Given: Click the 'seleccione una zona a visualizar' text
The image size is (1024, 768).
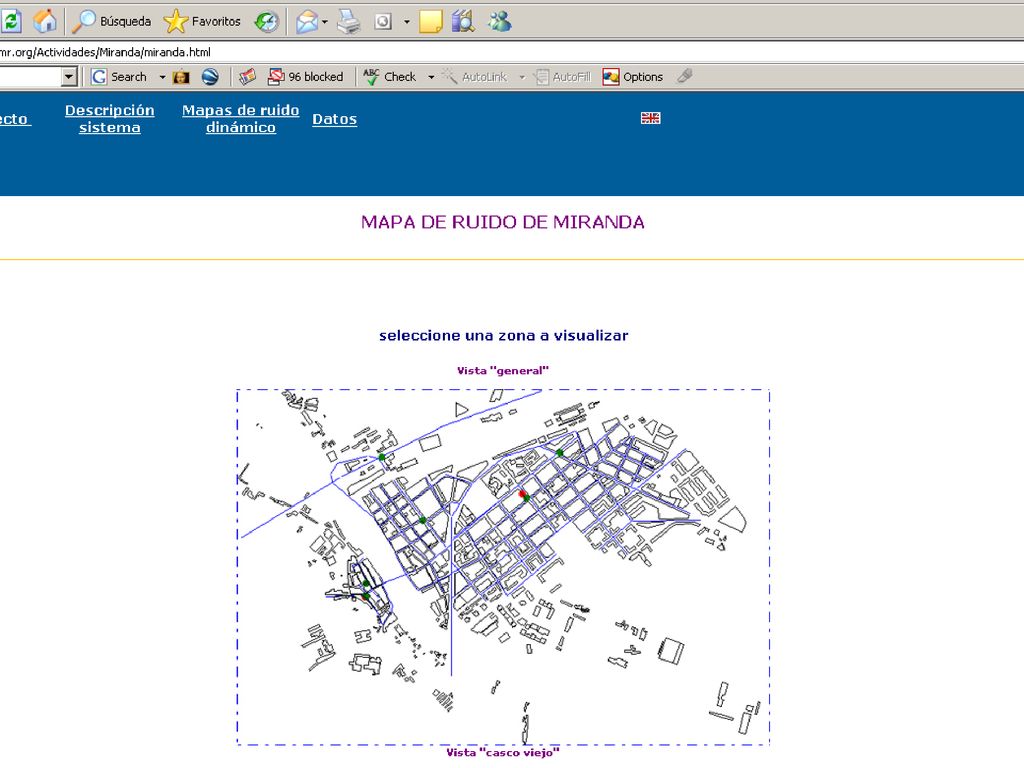Looking at the screenshot, I should [504, 336].
